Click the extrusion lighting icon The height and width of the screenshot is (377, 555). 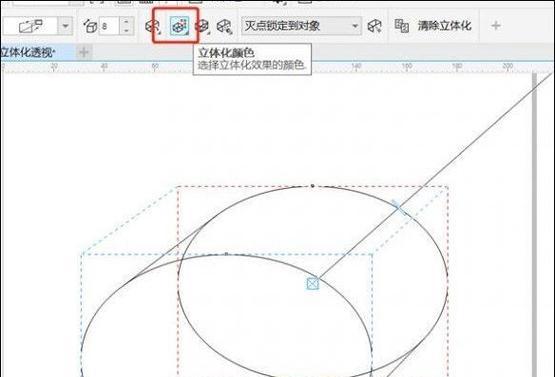[225, 26]
